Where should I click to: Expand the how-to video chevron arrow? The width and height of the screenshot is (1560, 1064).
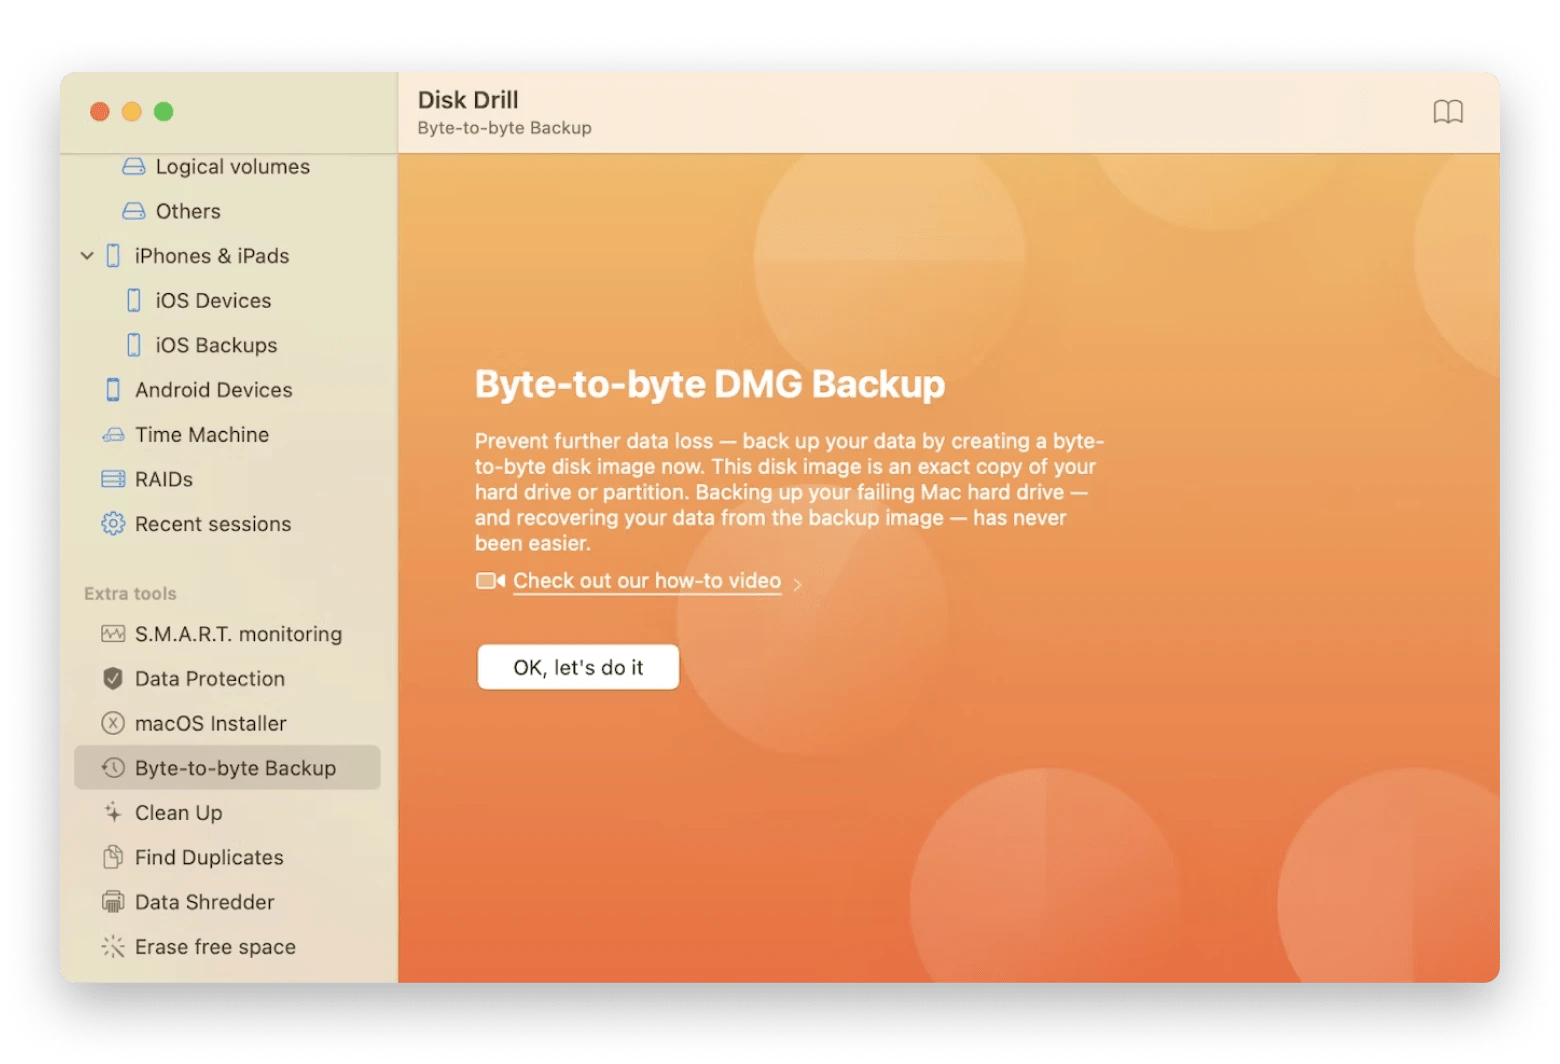pos(797,584)
